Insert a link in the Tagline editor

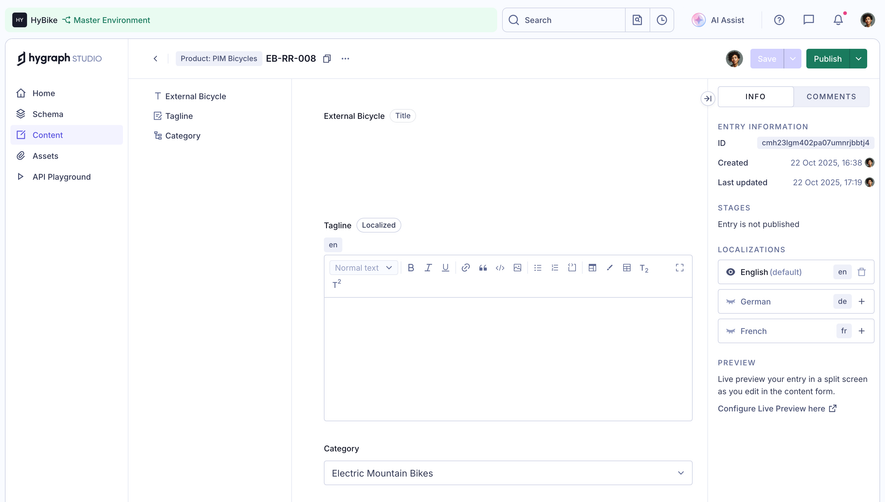tap(466, 268)
